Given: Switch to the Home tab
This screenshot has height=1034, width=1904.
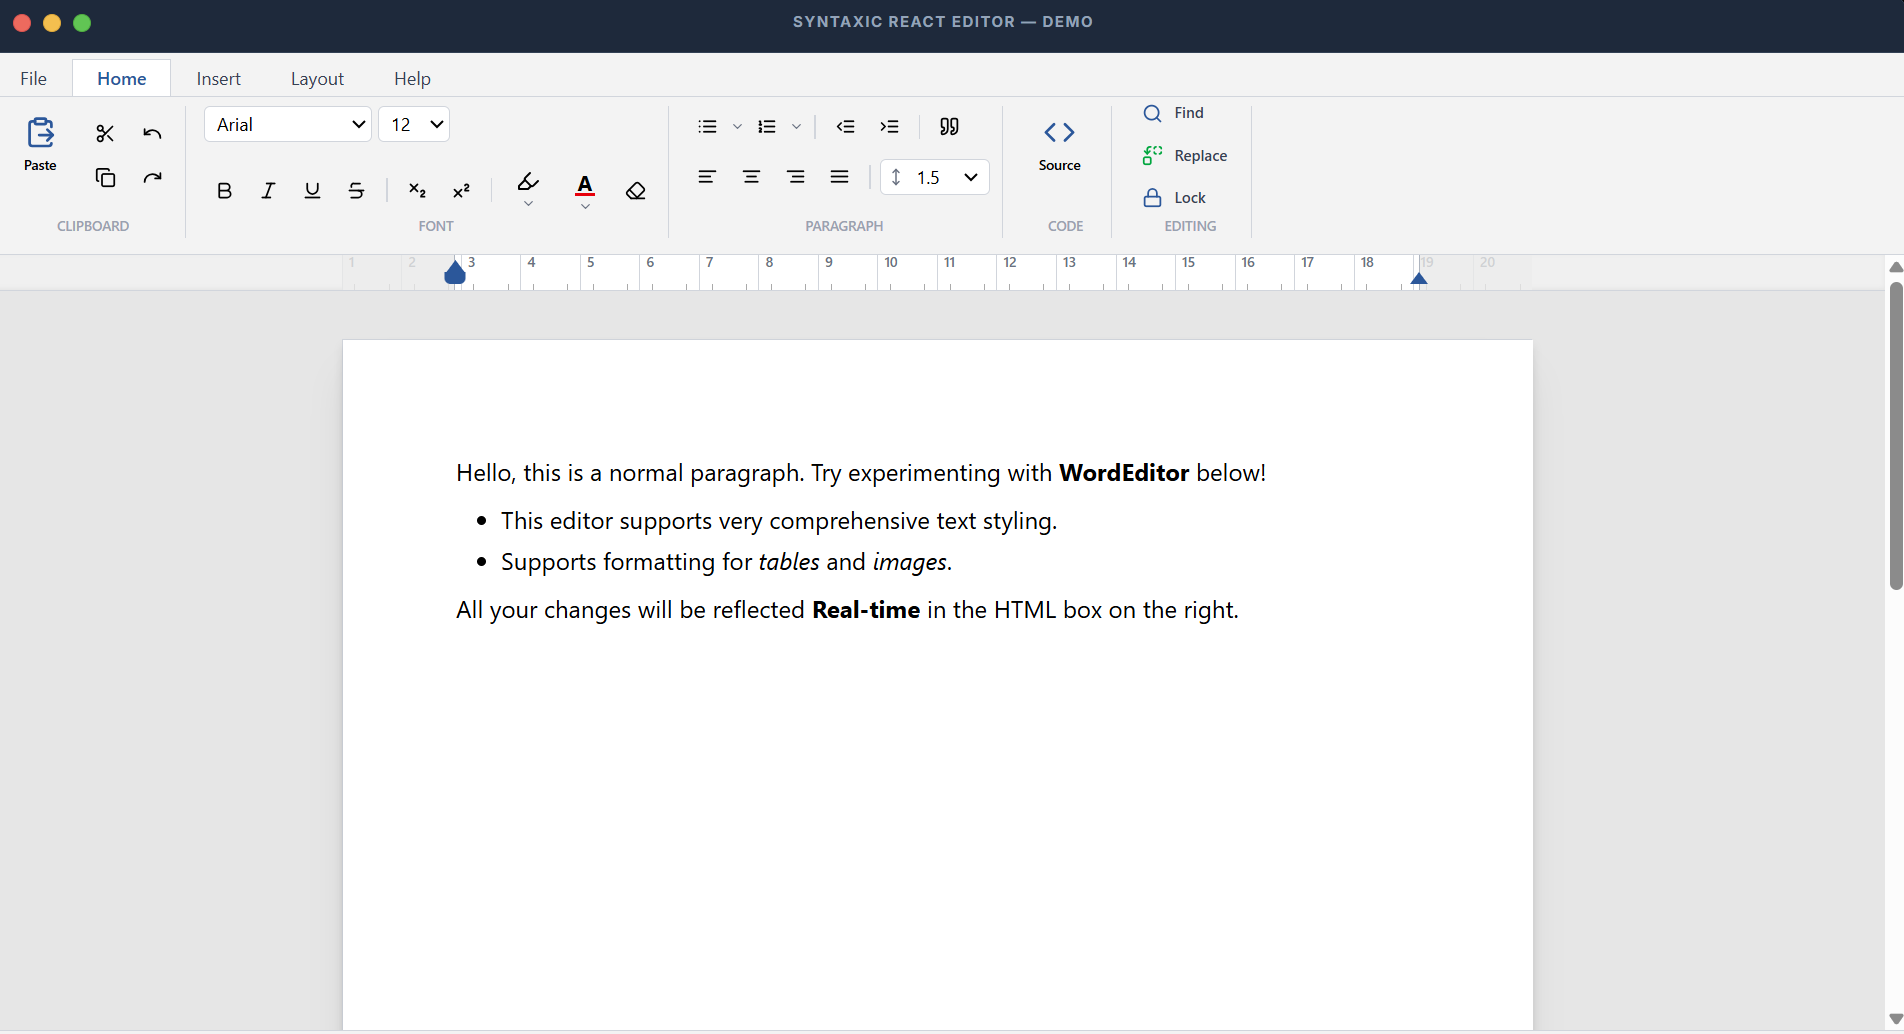Looking at the screenshot, I should pyautogui.click(x=121, y=78).
